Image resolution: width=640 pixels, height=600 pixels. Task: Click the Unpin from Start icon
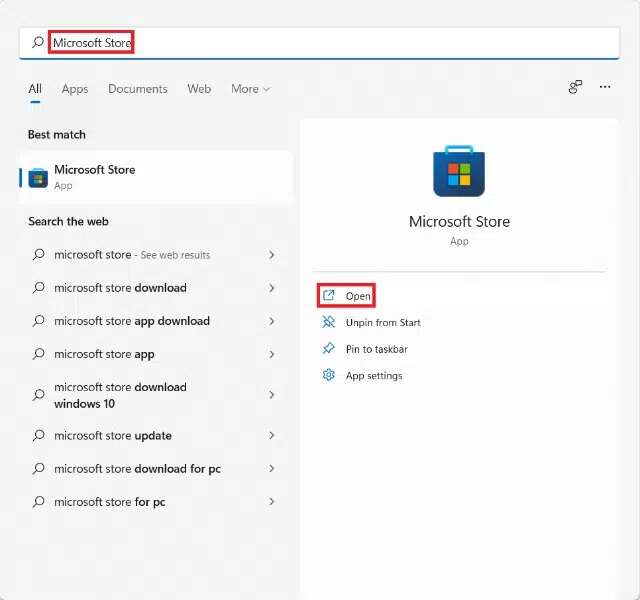329,322
